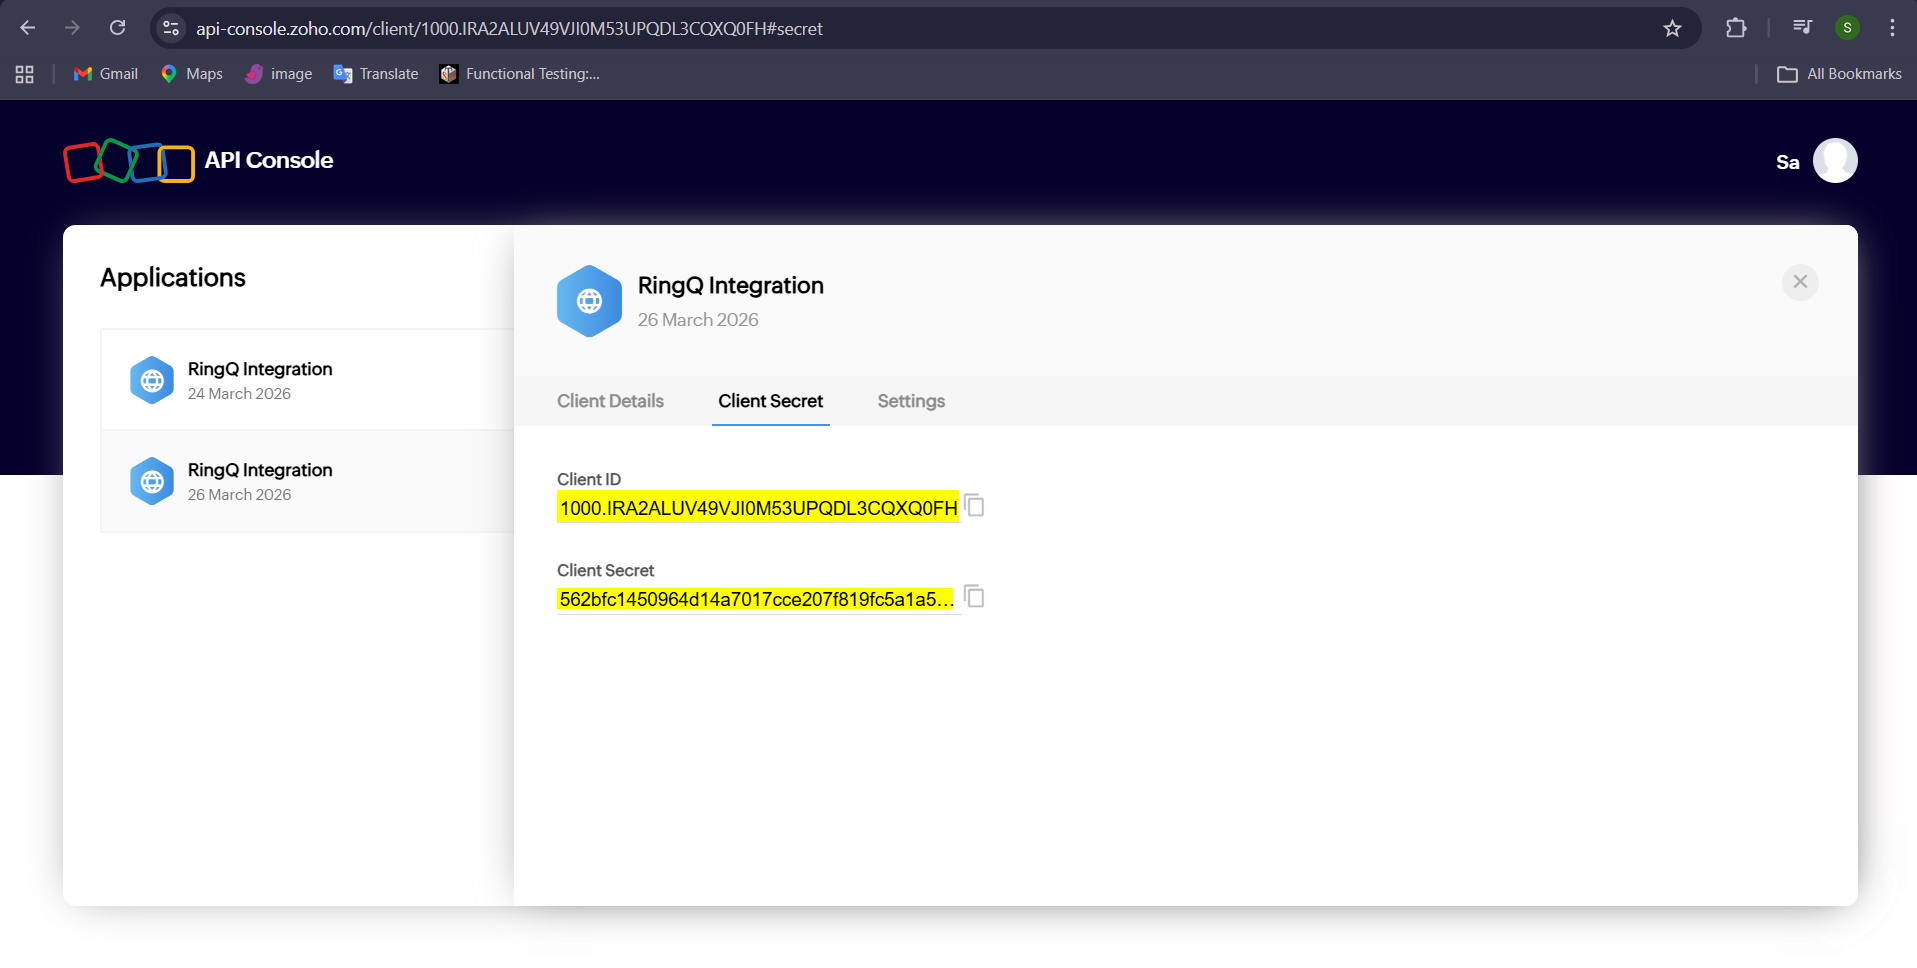Click the API Console title
Image resolution: width=1917 pixels, height=968 pixels.
tap(269, 160)
